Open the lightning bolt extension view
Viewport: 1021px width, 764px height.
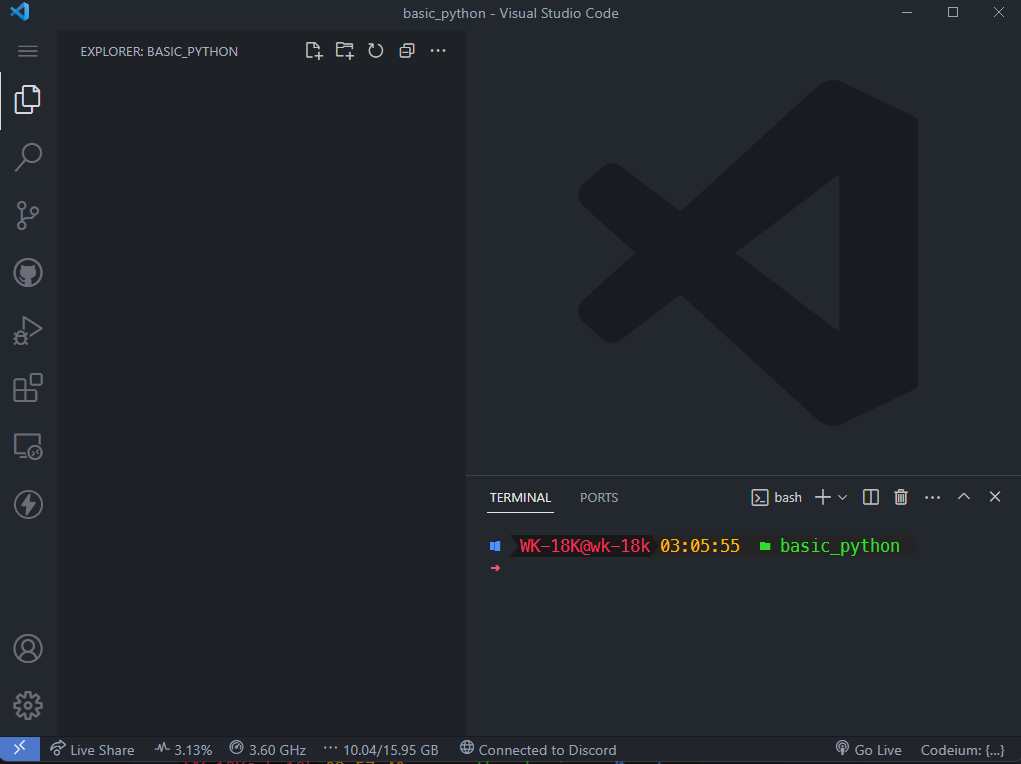point(27,504)
